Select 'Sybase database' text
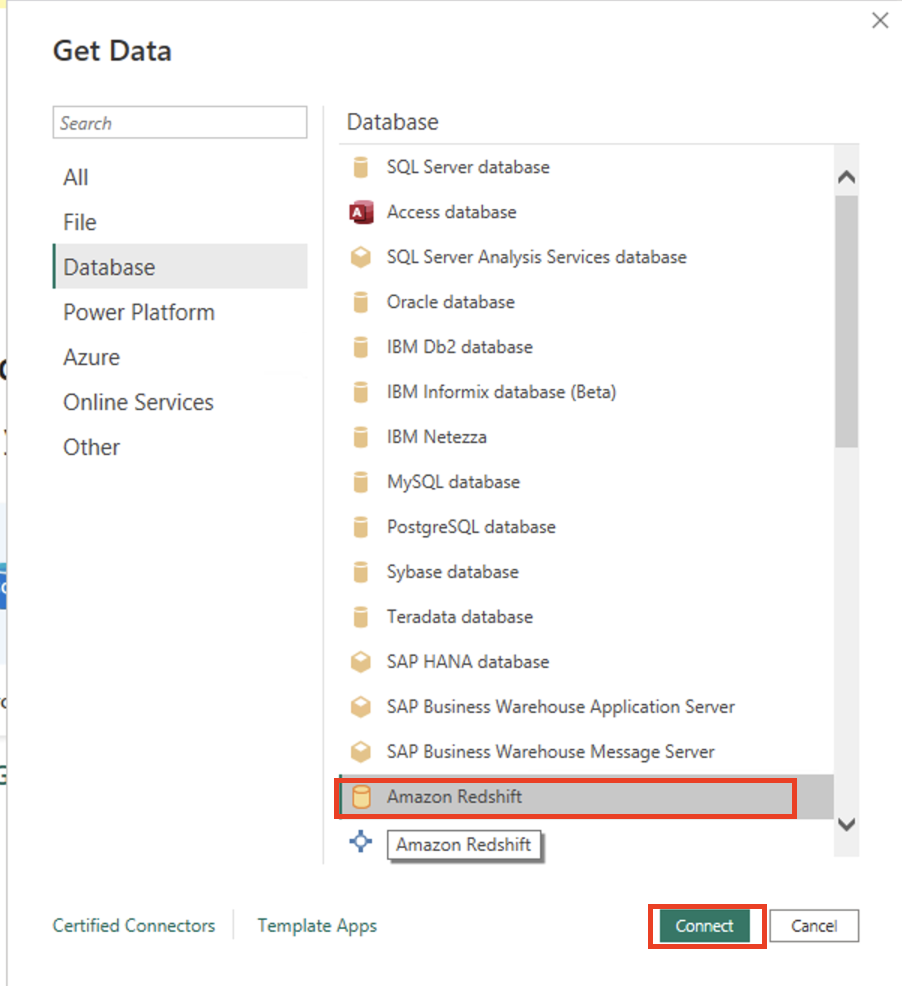The height and width of the screenshot is (986, 902). pos(453,572)
